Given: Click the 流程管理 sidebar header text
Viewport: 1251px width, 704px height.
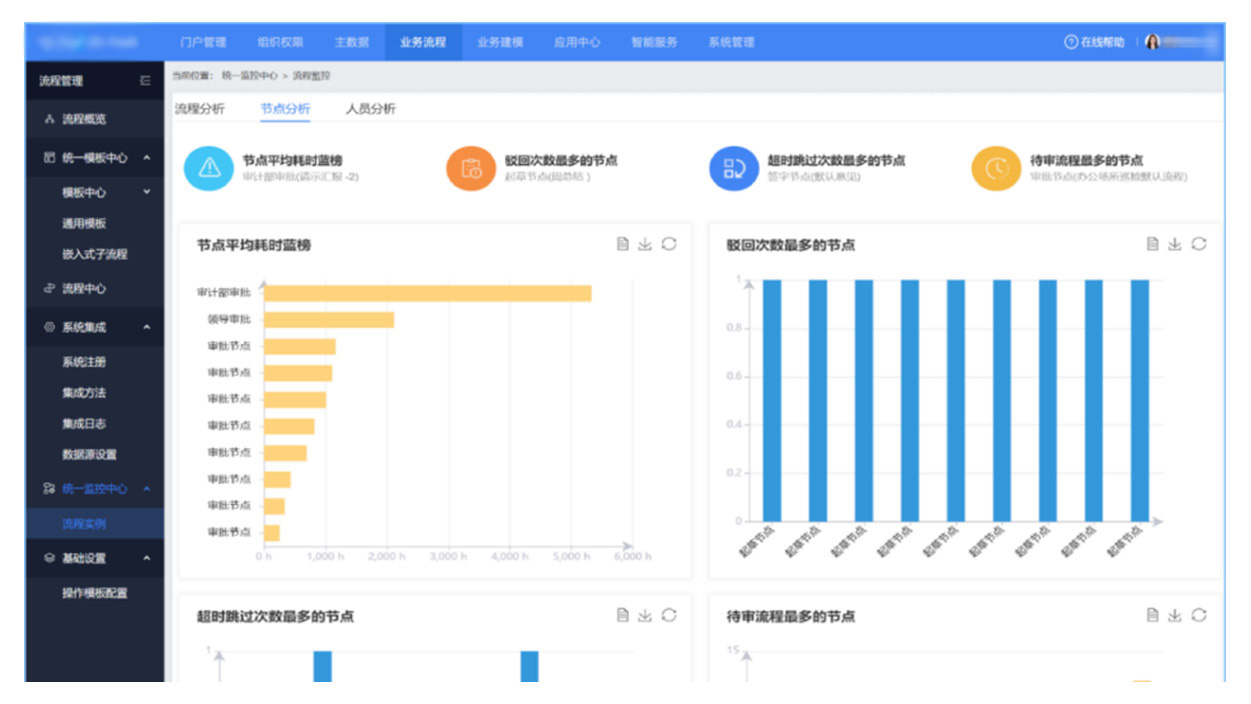Looking at the screenshot, I should [61, 81].
